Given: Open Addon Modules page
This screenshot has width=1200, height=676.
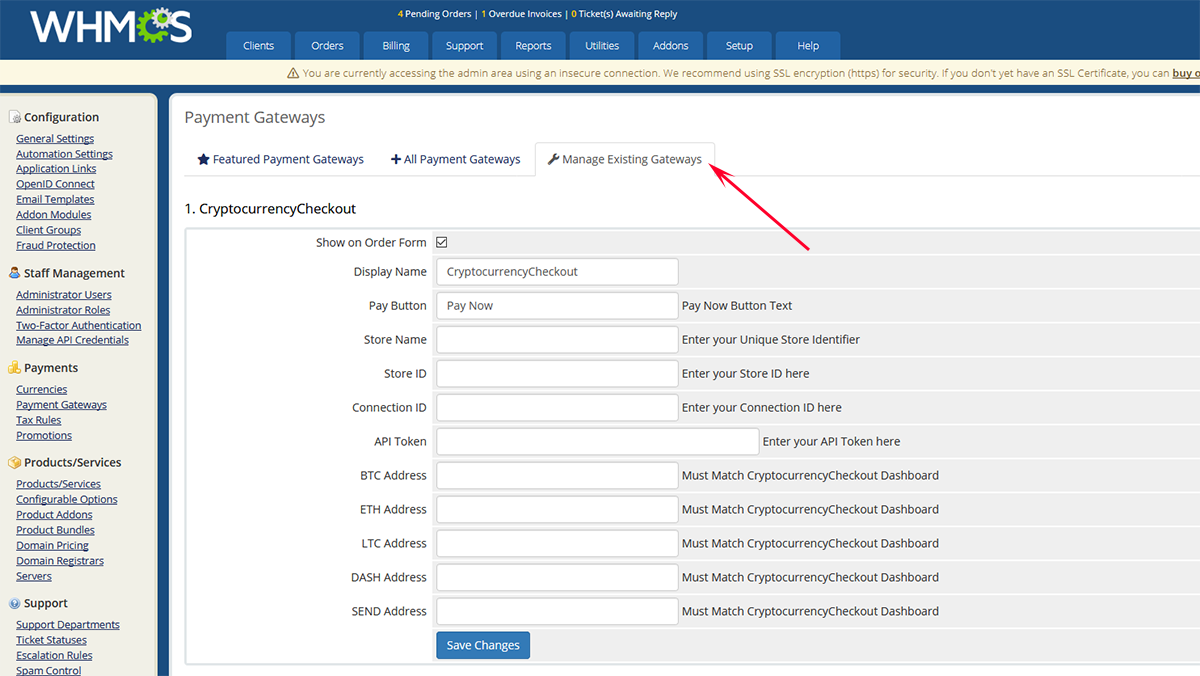Looking at the screenshot, I should (x=53, y=215).
